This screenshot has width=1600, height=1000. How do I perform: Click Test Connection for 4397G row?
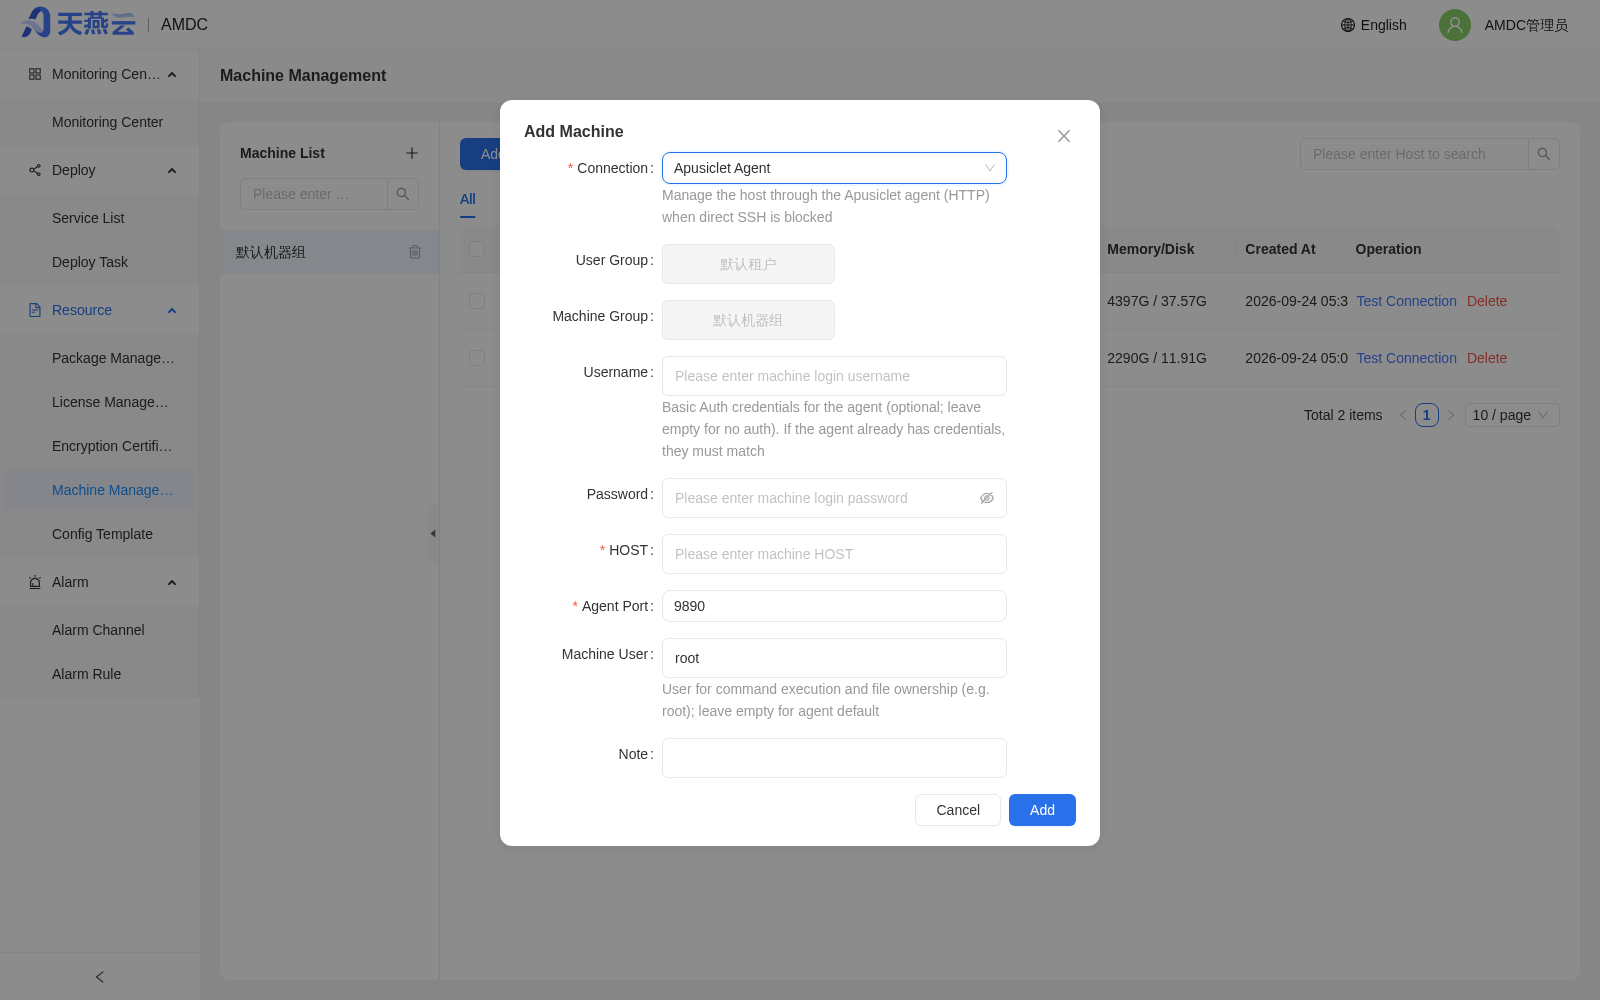1406,301
